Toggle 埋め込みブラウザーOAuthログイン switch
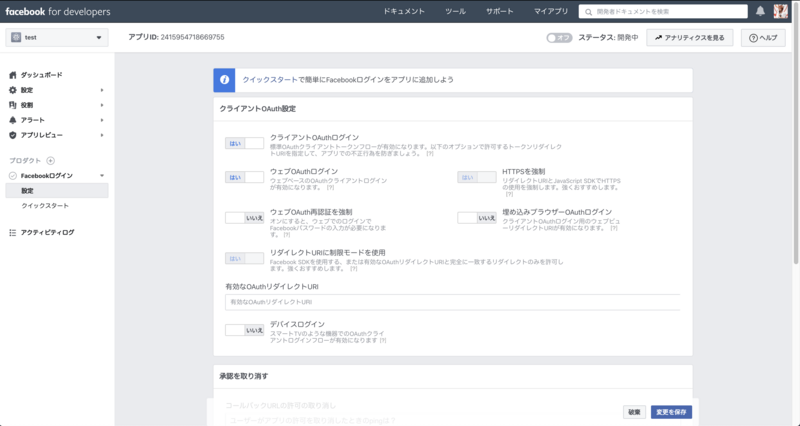The height and width of the screenshot is (426, 800). 477,218
